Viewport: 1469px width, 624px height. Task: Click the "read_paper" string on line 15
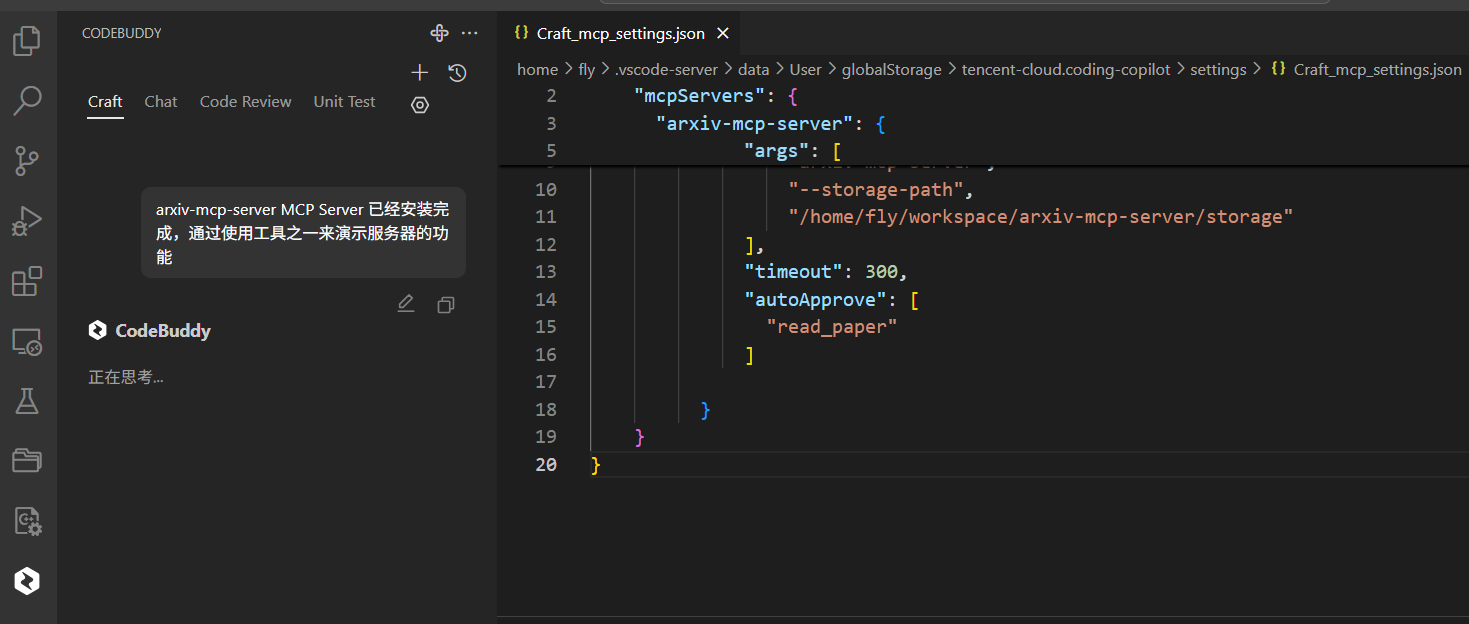(x=832, y=327)
